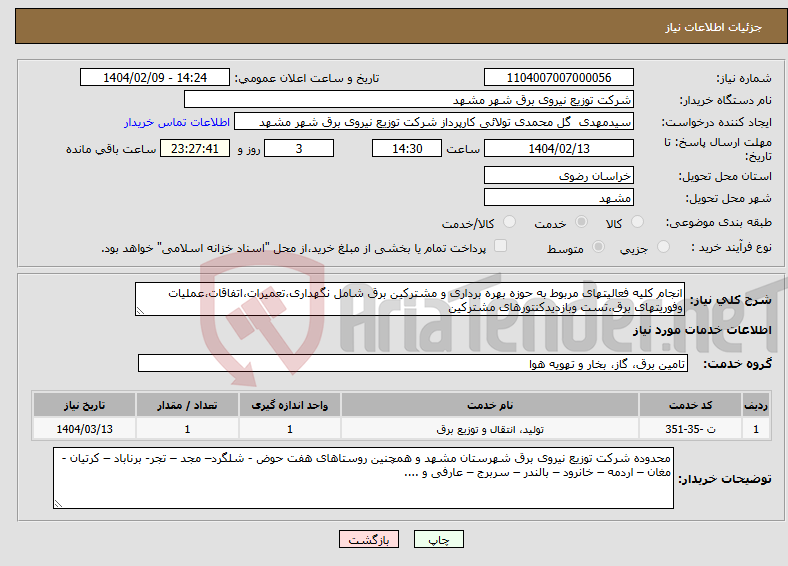Click the resize grip of buyer notes textarea
Image resolution: width=788 pixels, height=566 pixels.
point(58,504)
